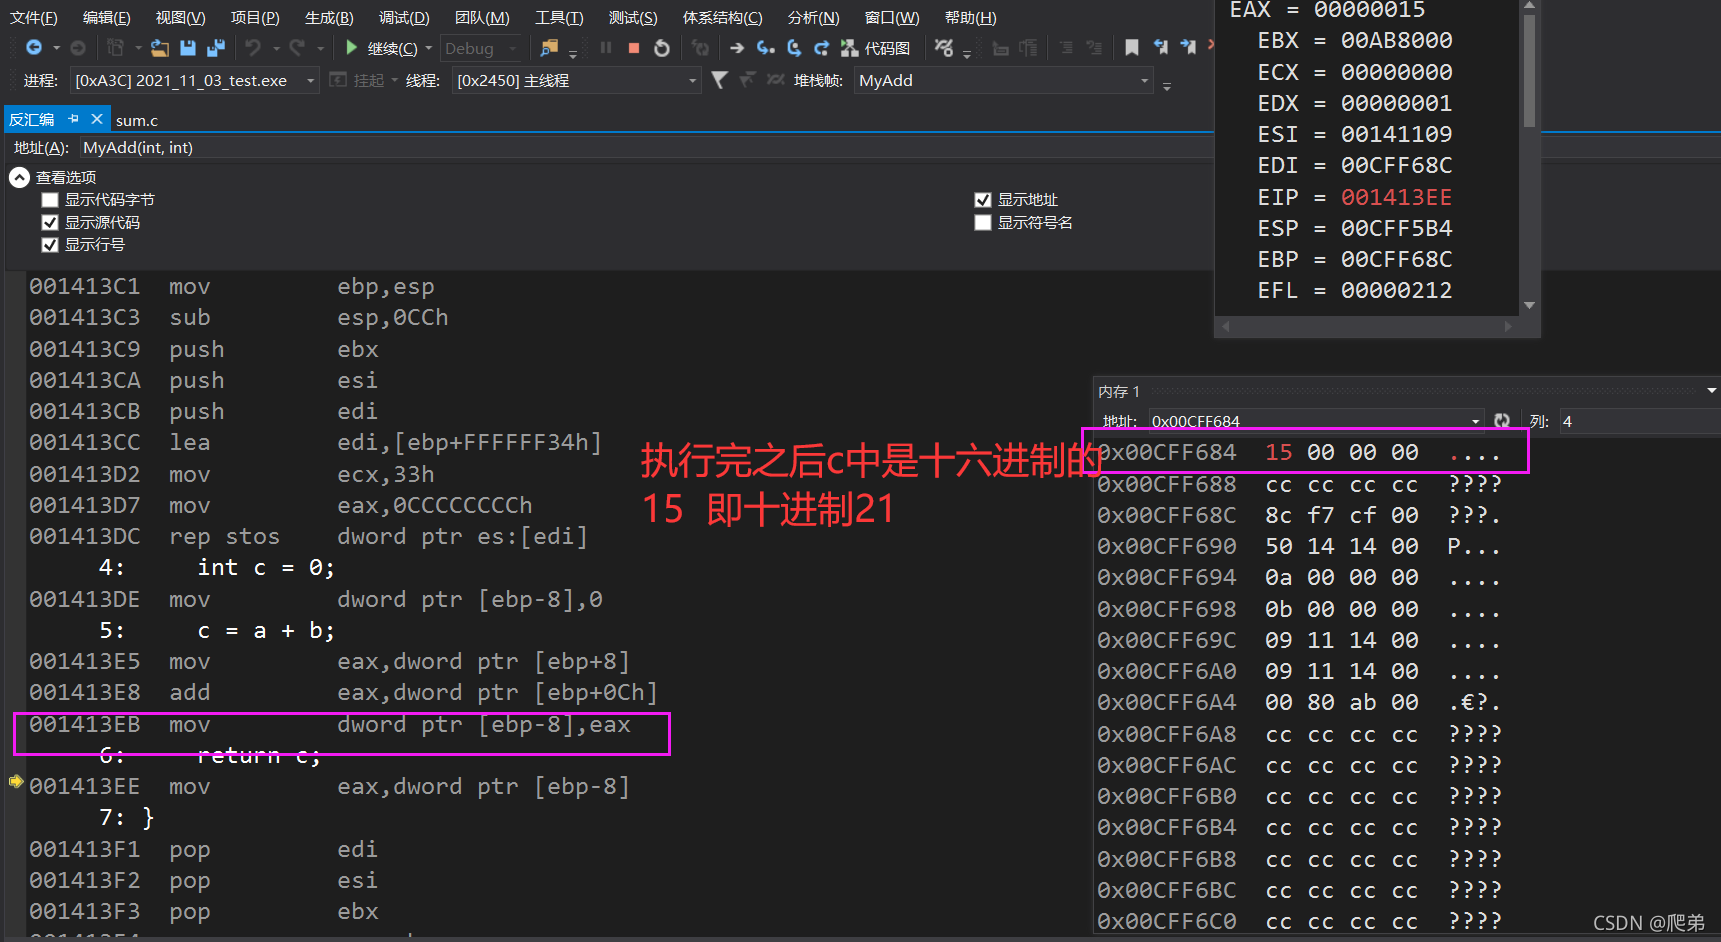Open the 窗口(W) menu
This screenshot has width=1721, height=942.
[892, 18]
